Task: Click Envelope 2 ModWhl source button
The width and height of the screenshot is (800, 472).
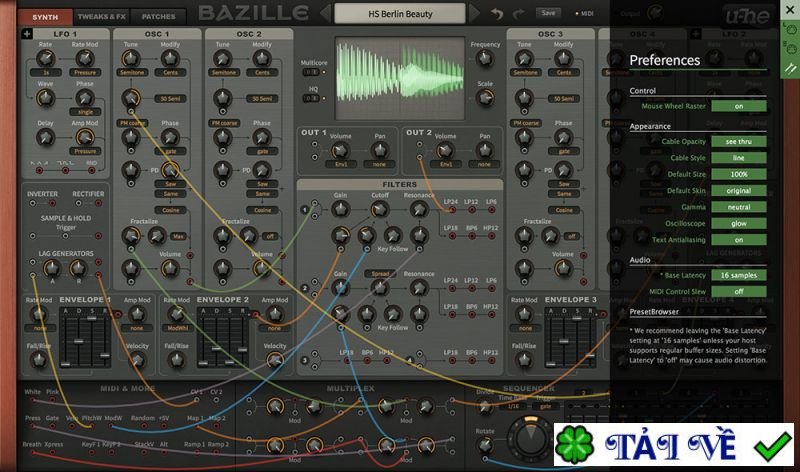Action: coord(177,328)
